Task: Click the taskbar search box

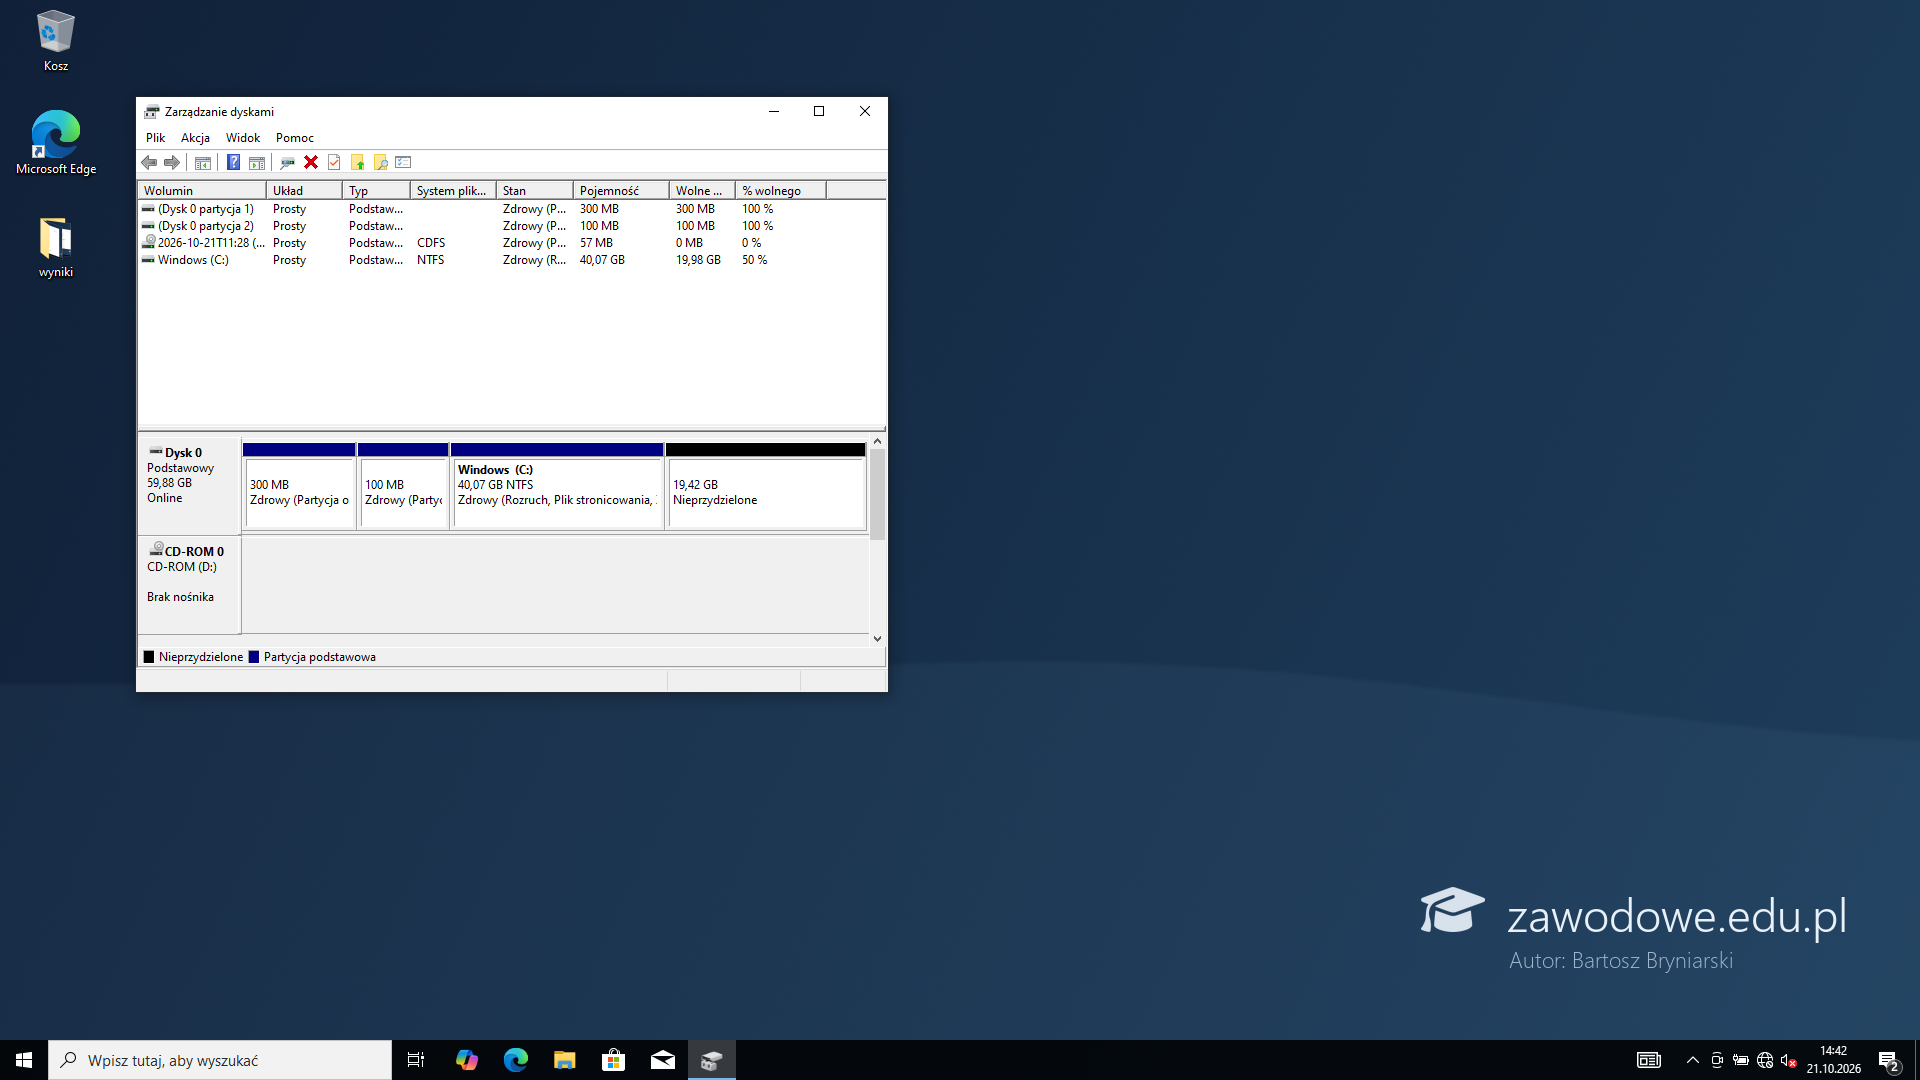Action: 220,1060
